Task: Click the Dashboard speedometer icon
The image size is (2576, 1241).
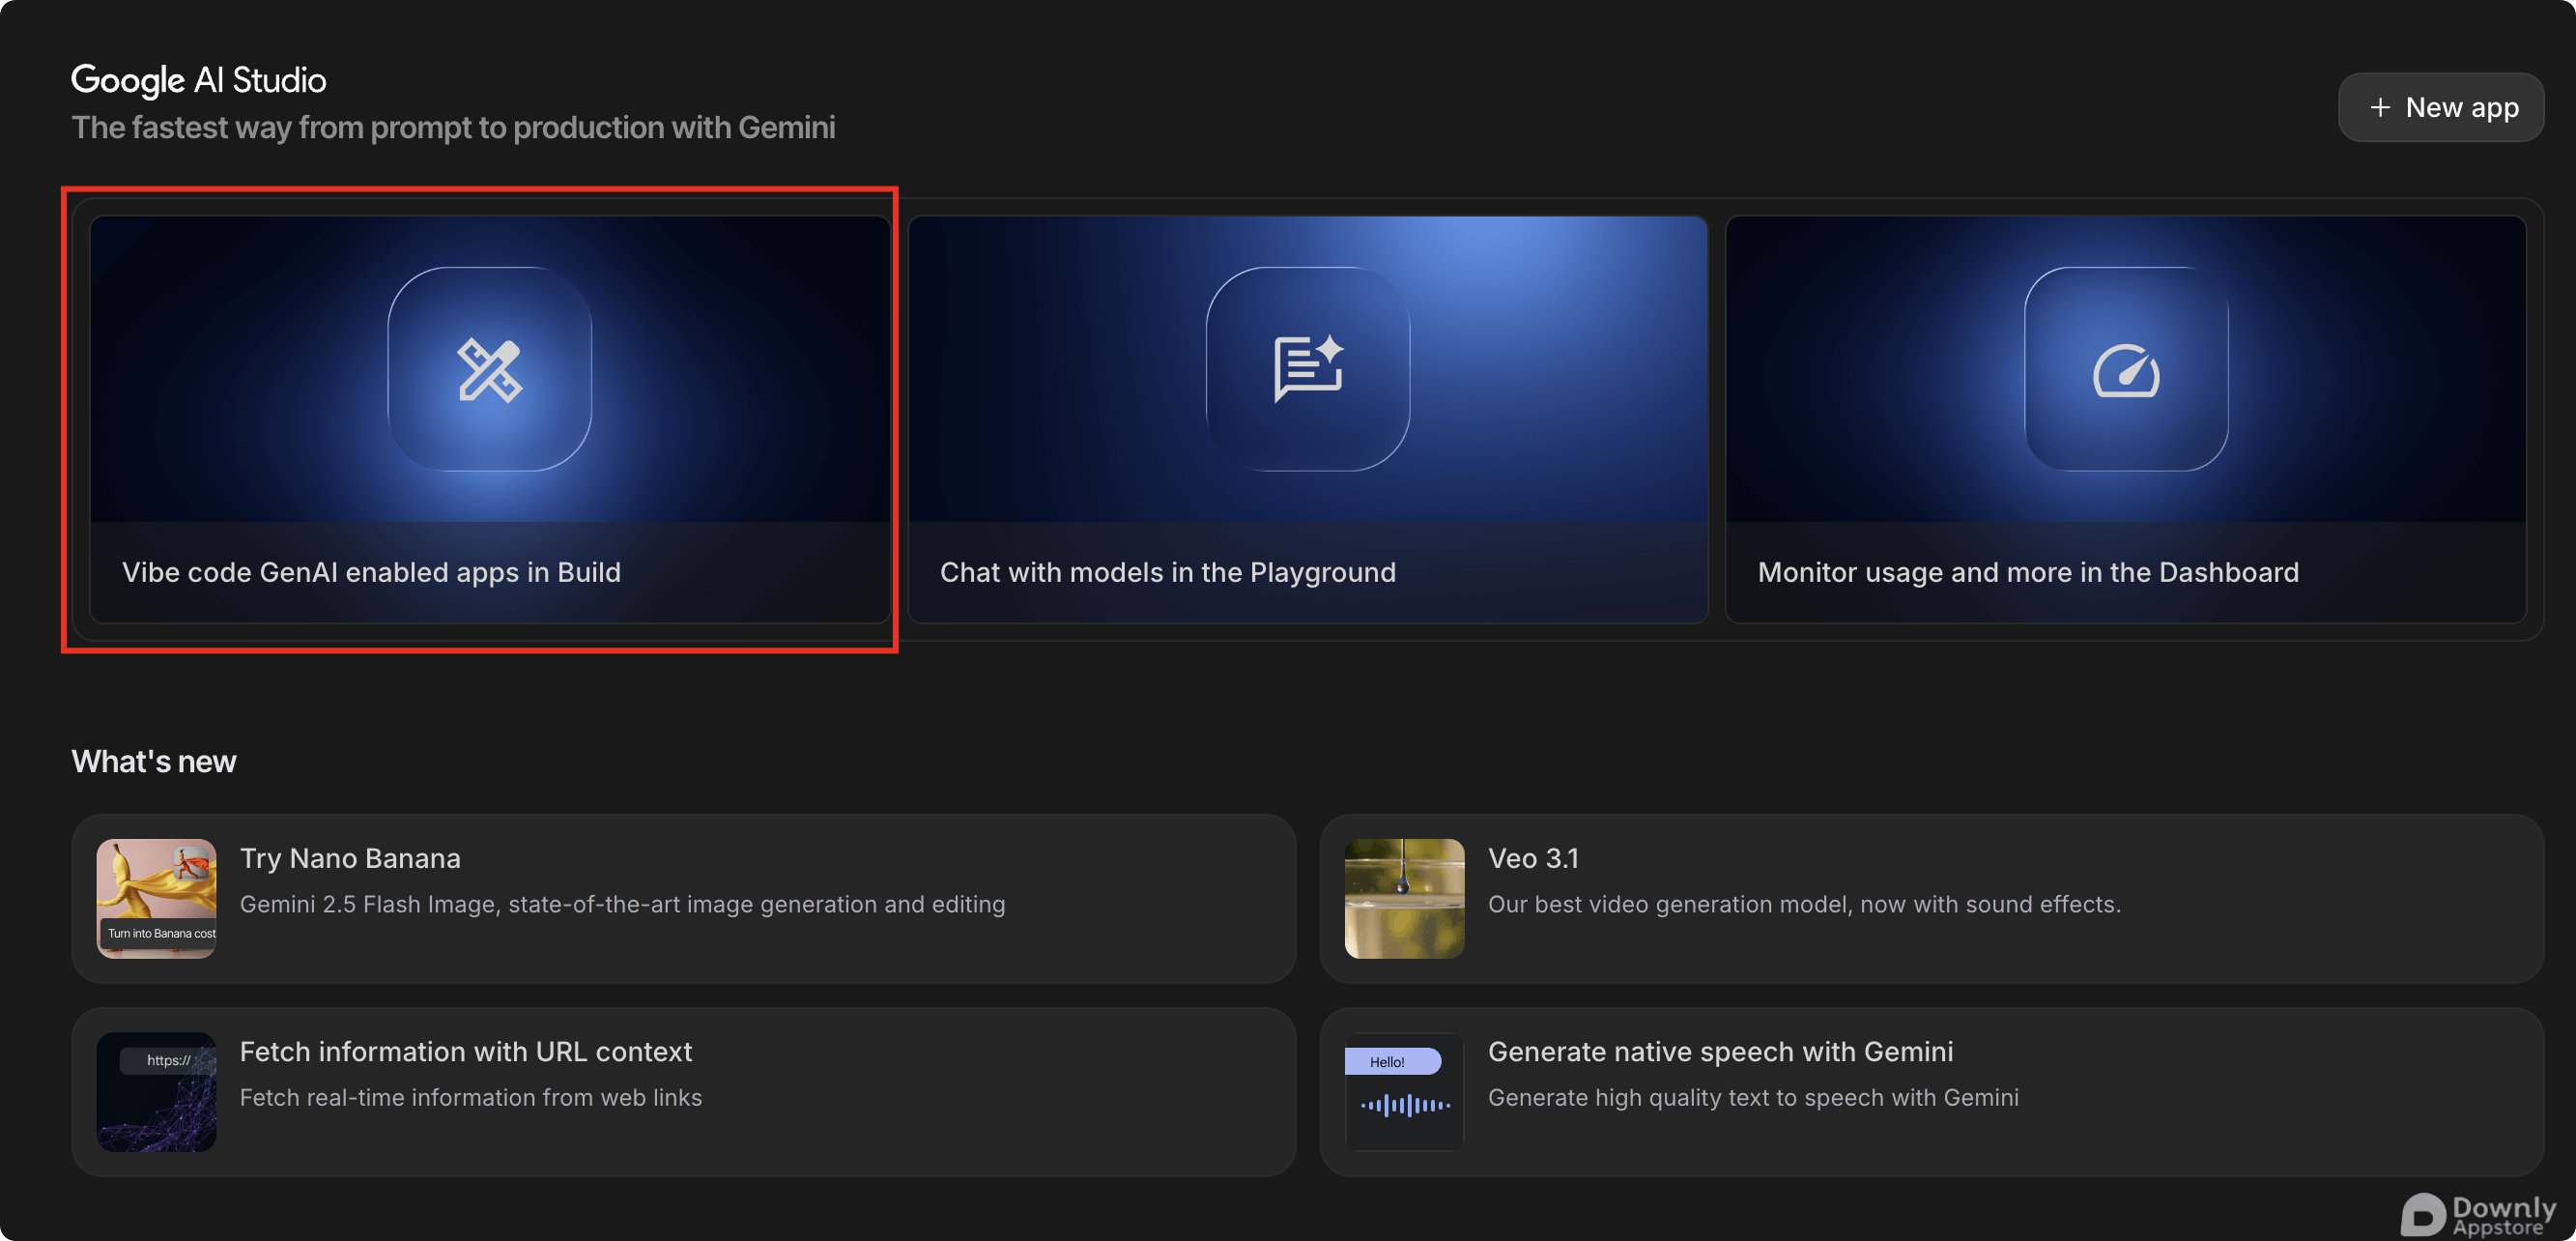Action: tap(2126, 371)
